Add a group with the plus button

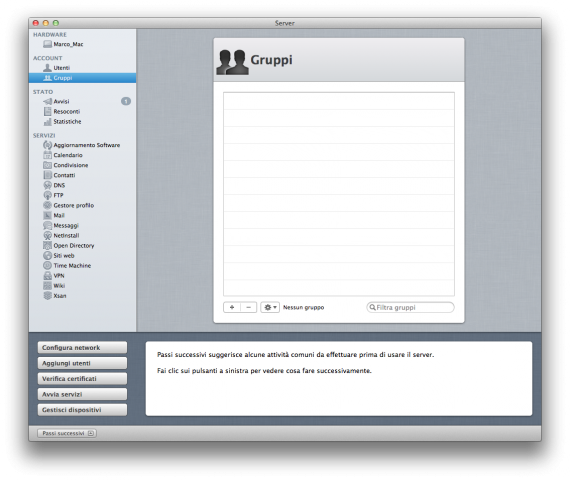(232, 307)
